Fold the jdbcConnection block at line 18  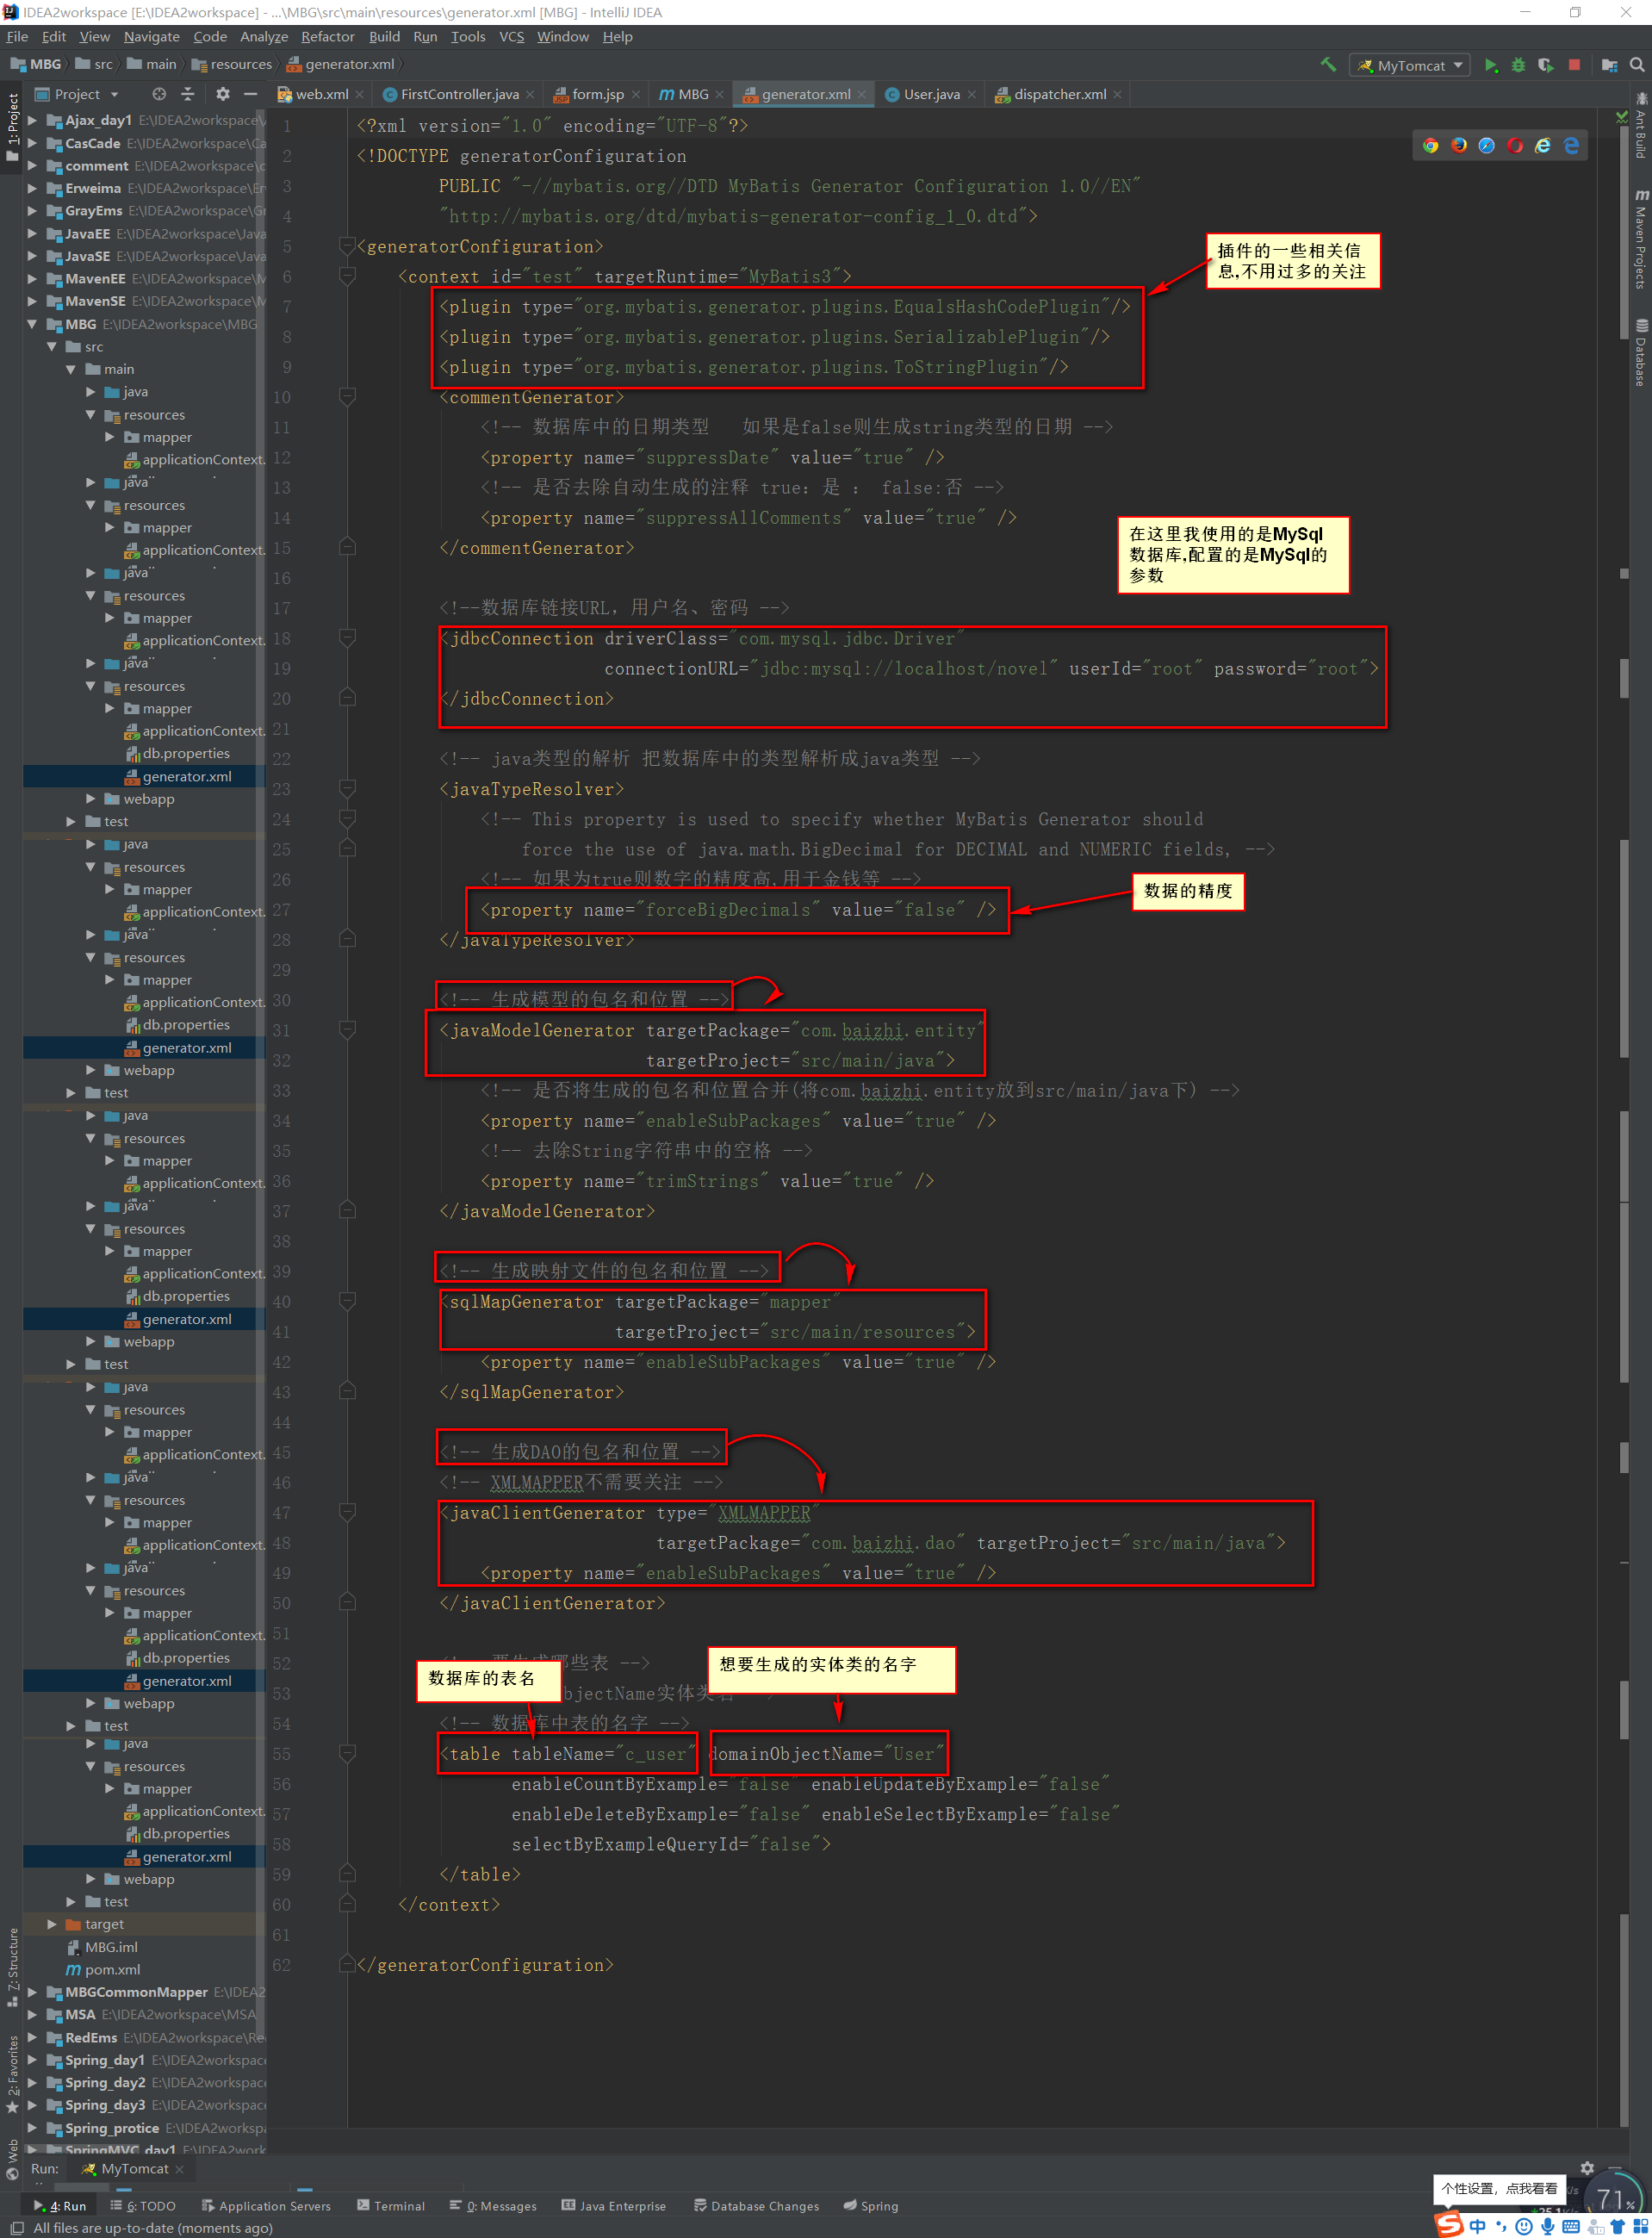(x=347, y=638)
